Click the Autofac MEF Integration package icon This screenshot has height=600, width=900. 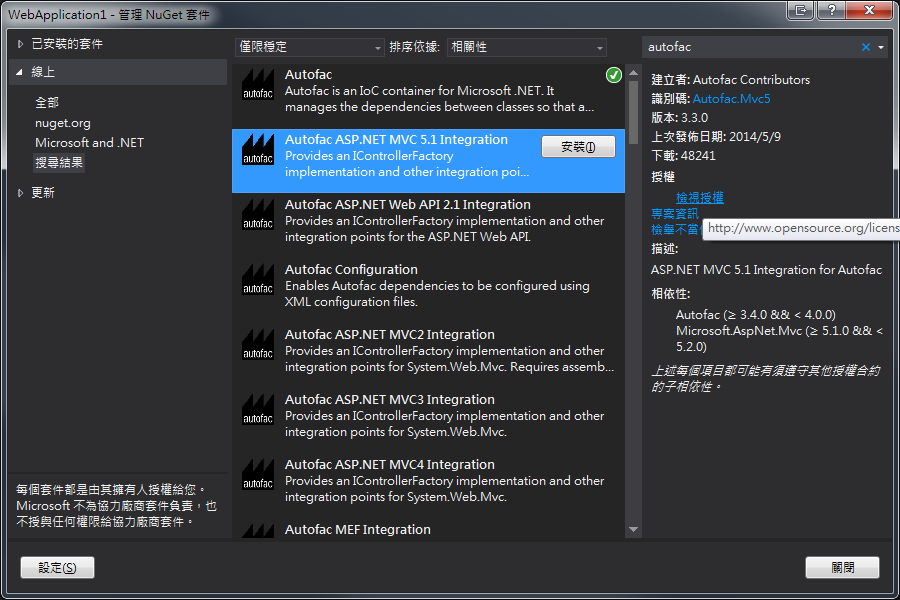[258, 530]
